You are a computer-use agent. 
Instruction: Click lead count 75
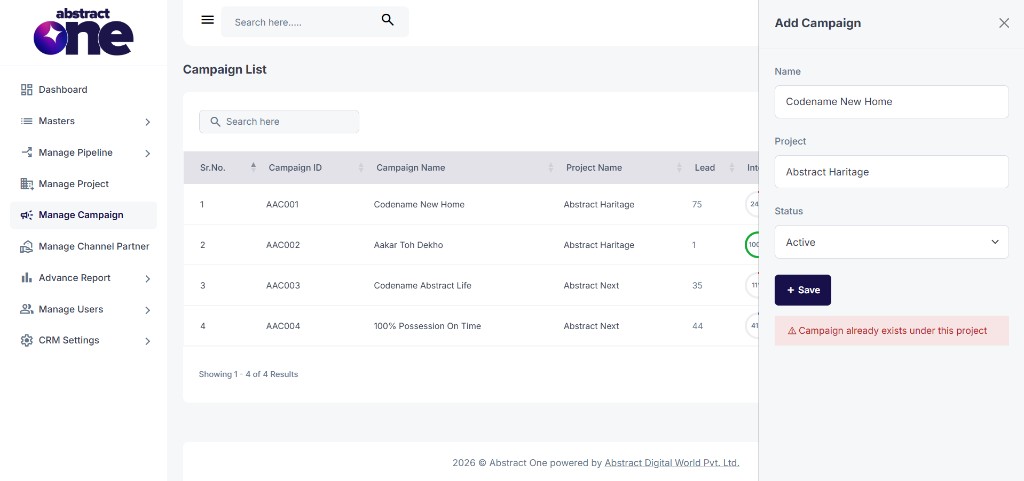697,204
